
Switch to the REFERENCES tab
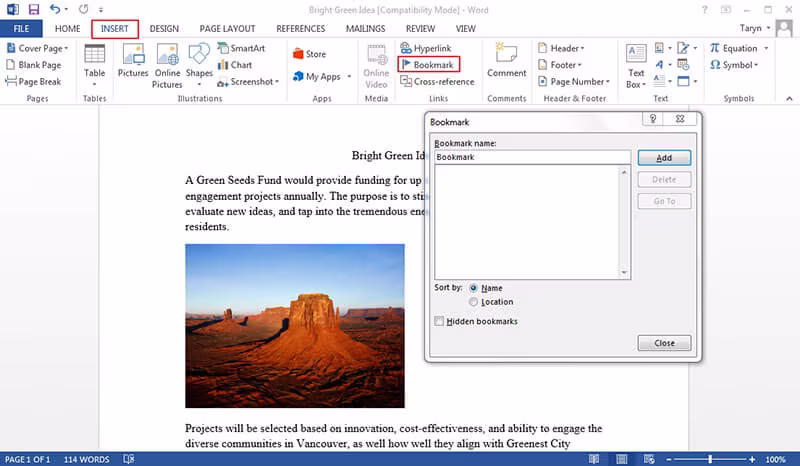(301, 29)
